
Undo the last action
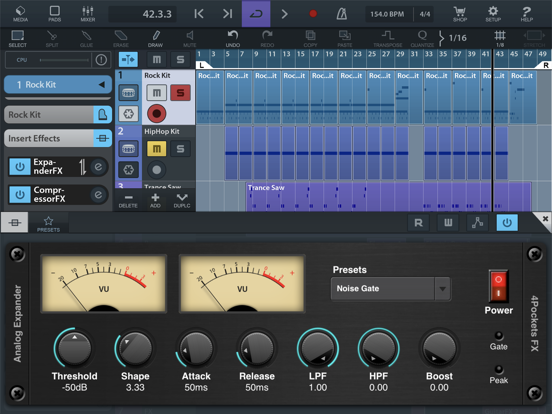pos(233,39)
